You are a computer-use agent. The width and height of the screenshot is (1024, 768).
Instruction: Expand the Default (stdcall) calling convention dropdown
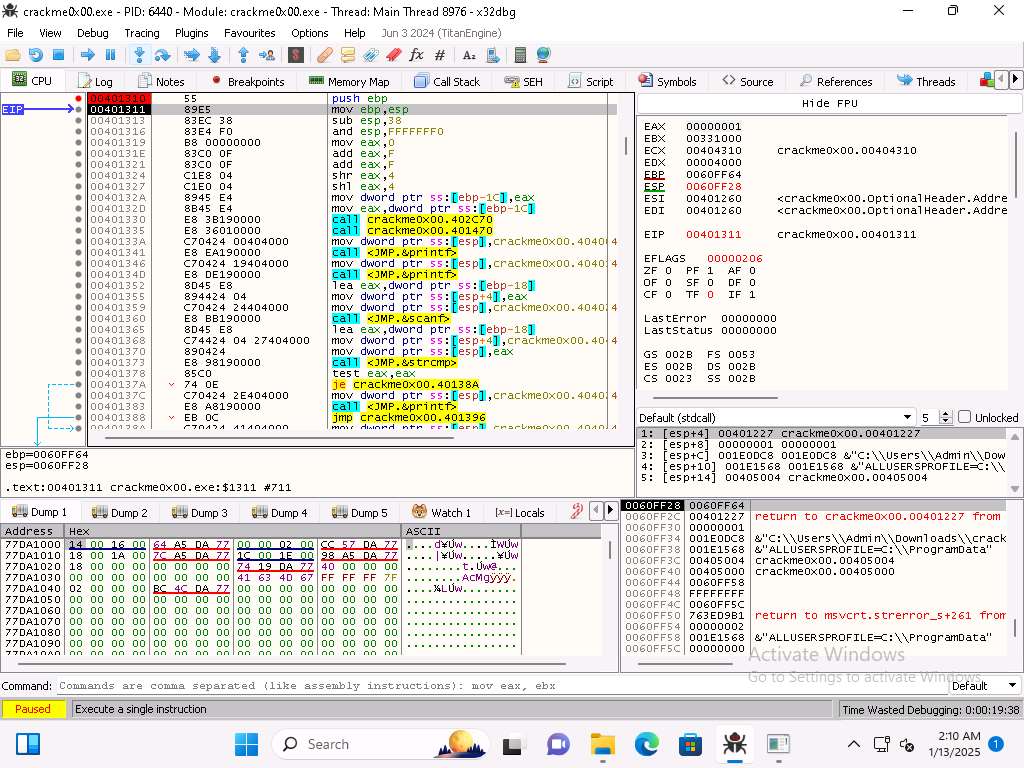point(908,417)
